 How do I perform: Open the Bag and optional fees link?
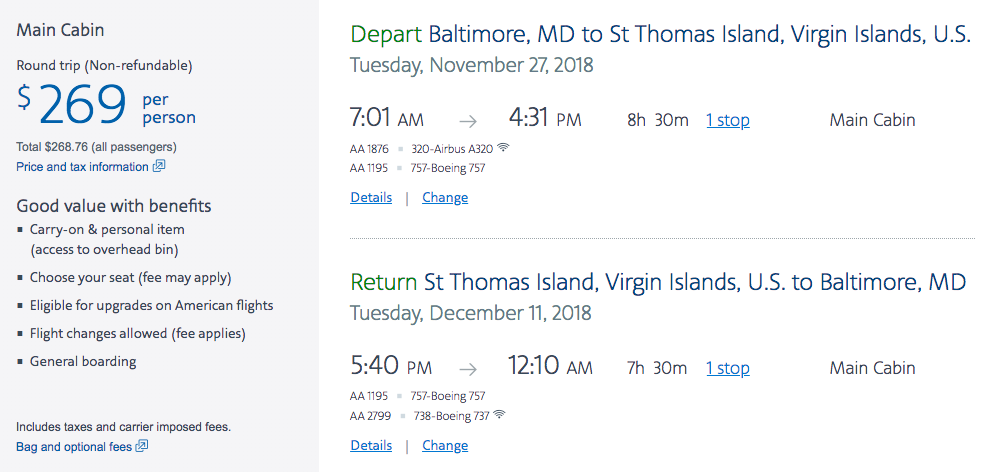point(74,446)
